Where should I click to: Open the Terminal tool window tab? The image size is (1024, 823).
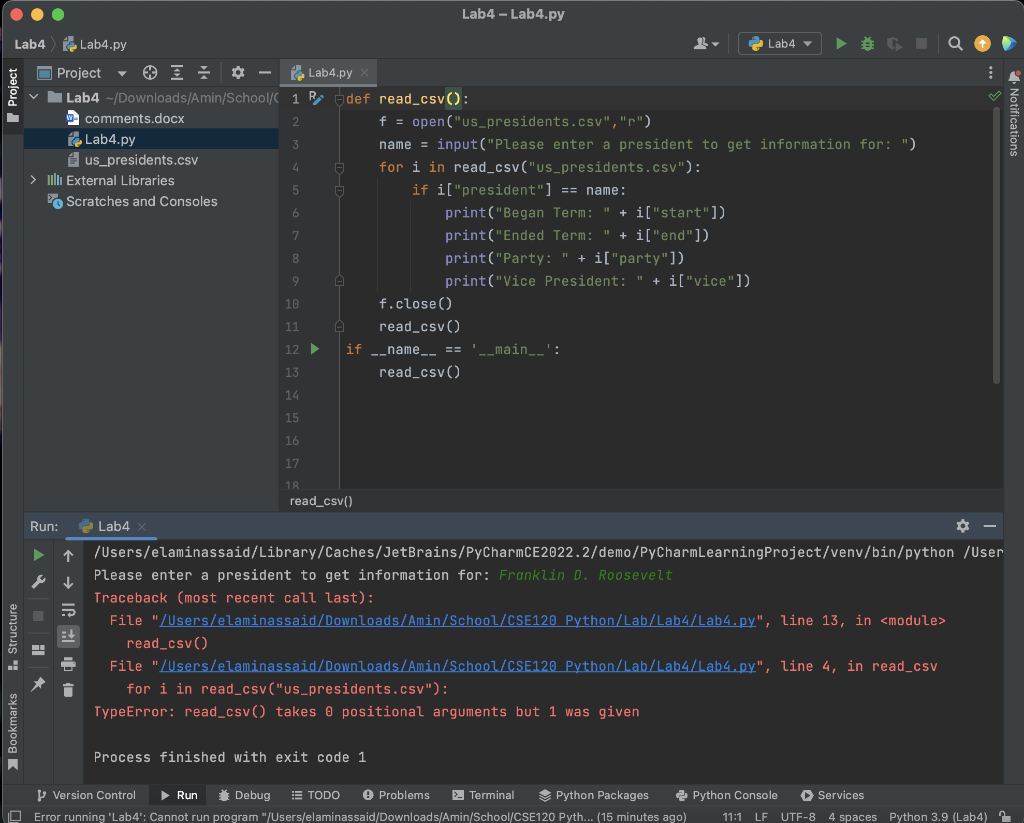[x=483, y=795]
